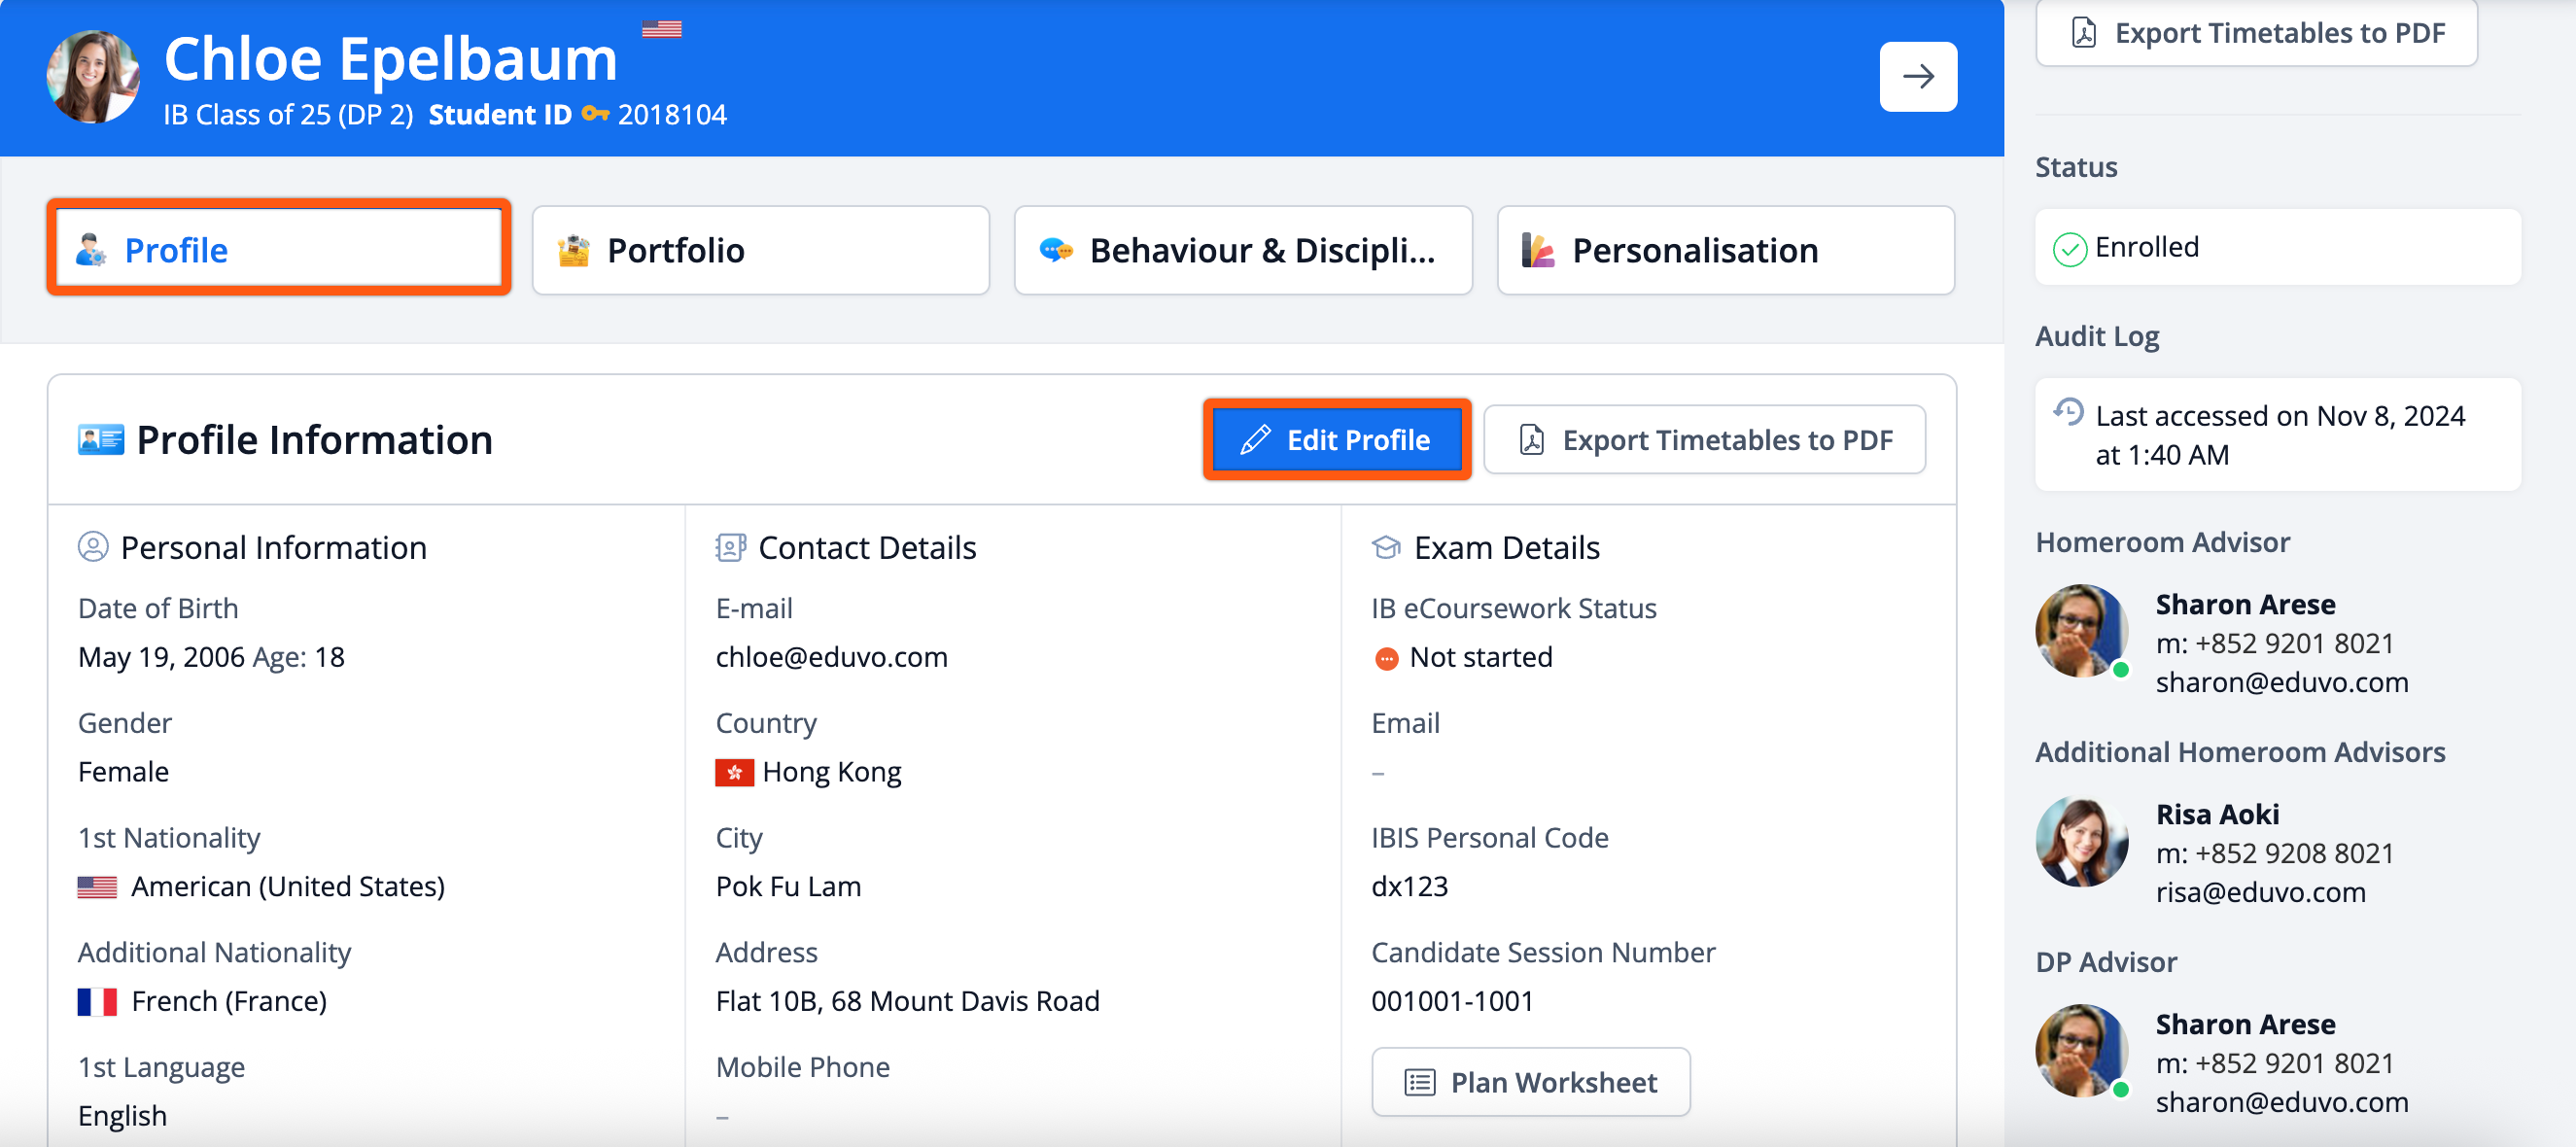2576x1147 pixels.
Task: Click the gender value 'Female'
Action: (x=123, y=772)
